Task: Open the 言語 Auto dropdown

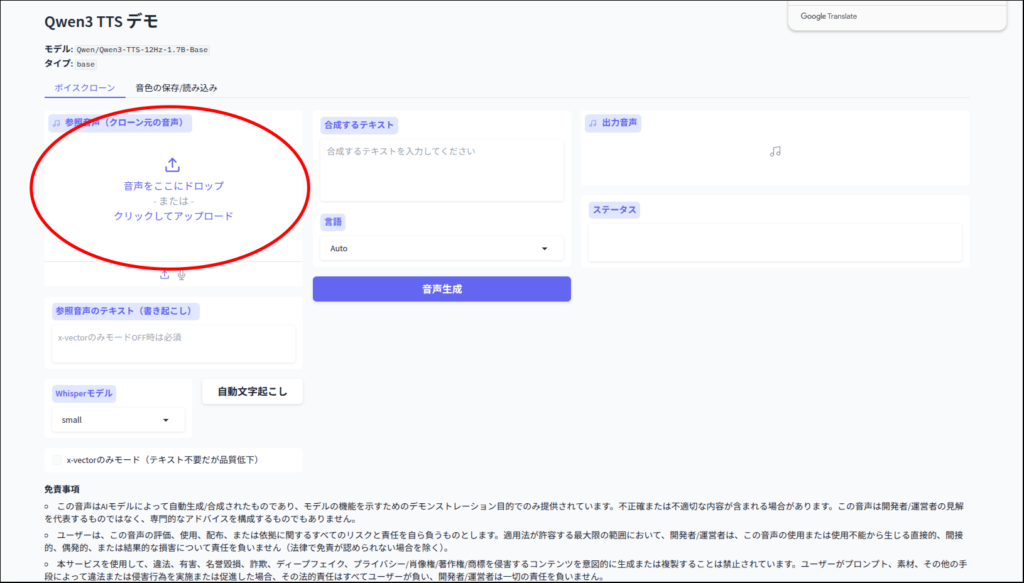Action: [x=438, y=248]
